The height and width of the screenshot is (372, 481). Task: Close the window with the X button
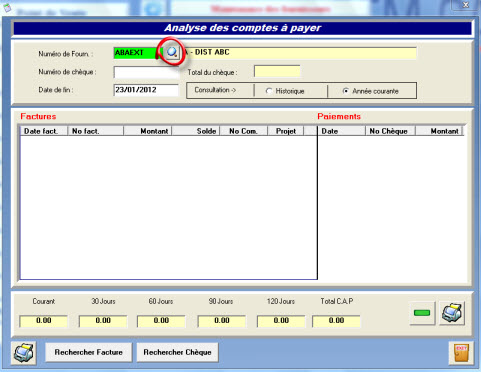pos(466,5)
